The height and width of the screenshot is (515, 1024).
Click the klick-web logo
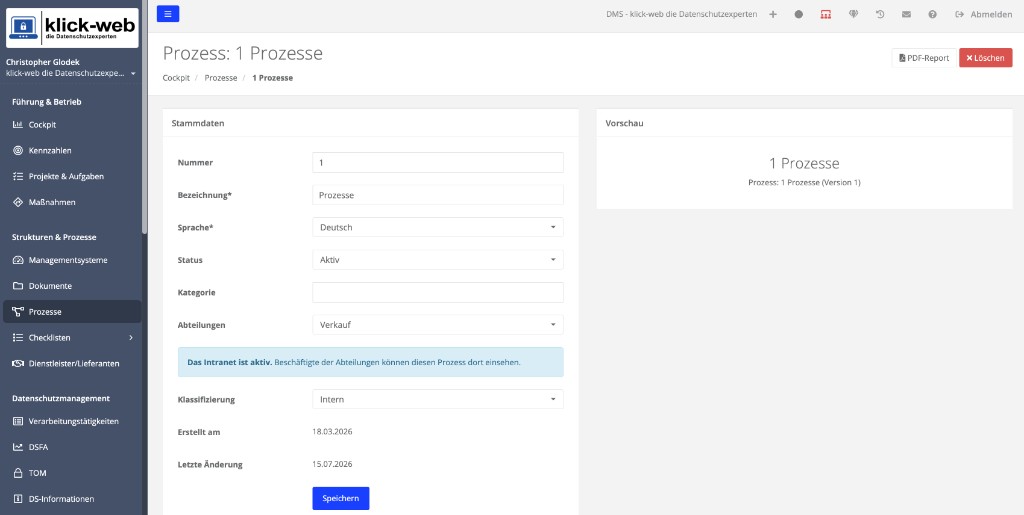[x=72, y=27]
